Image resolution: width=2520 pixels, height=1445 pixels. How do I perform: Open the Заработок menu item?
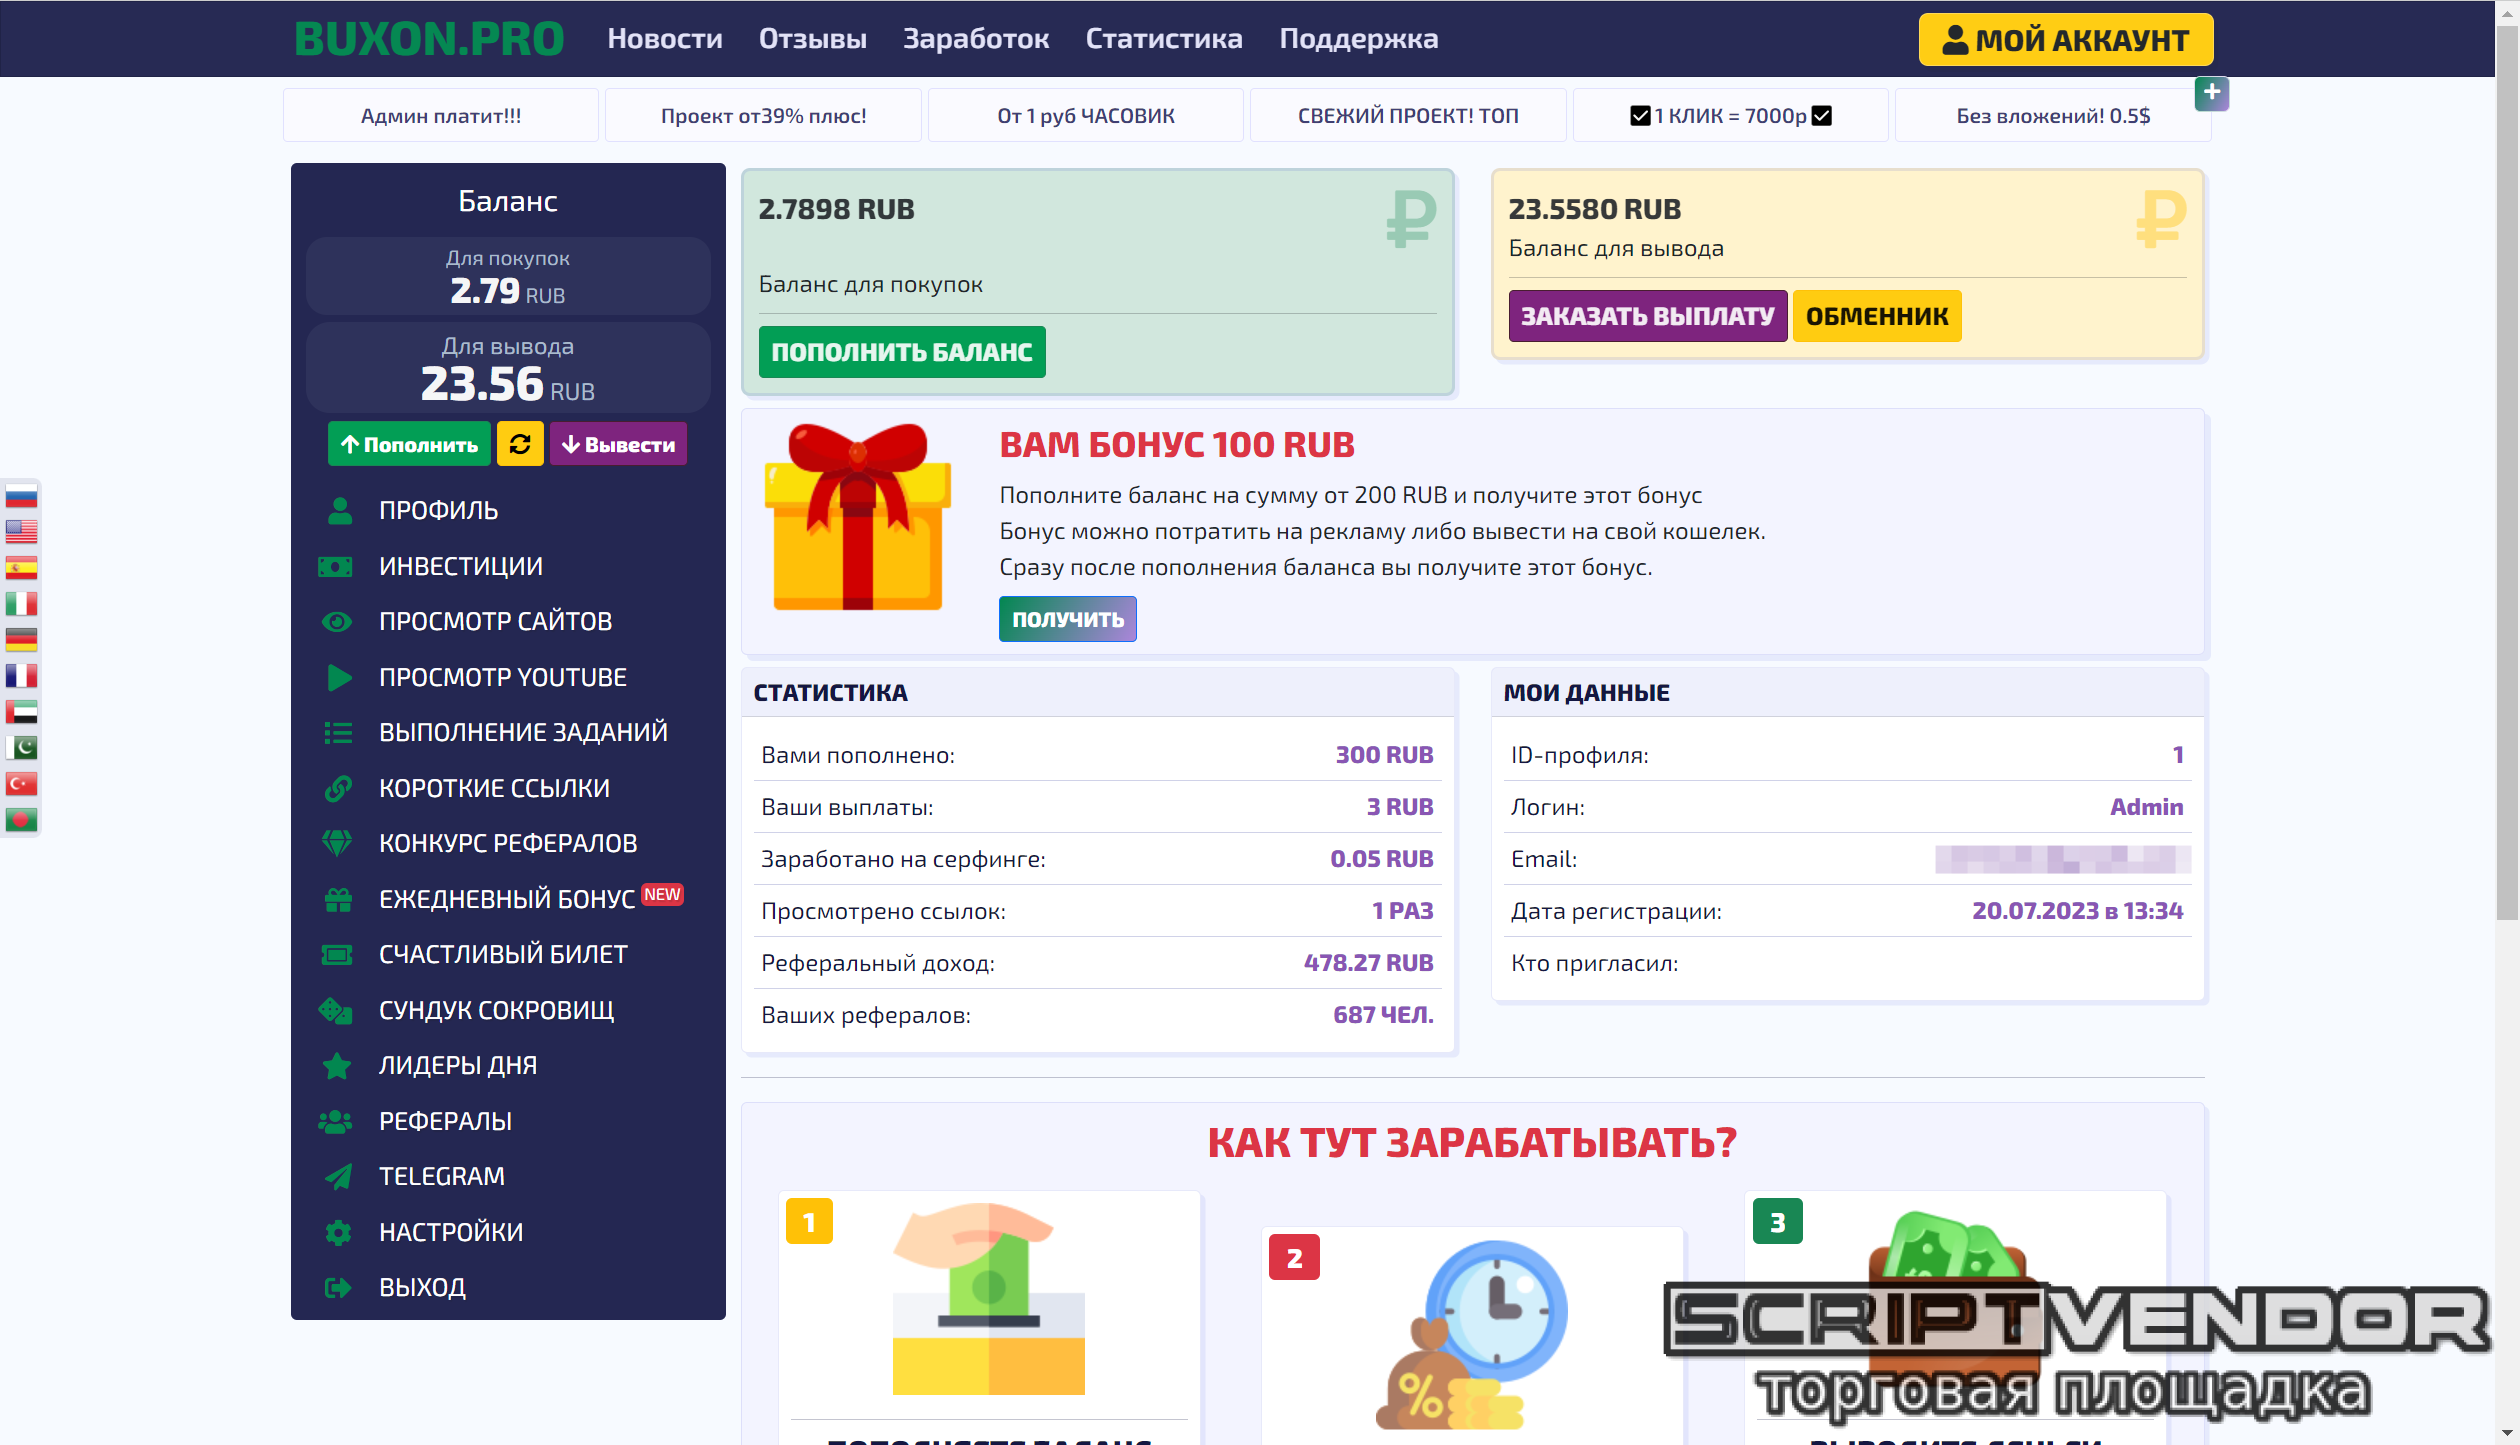coord(976,39)
